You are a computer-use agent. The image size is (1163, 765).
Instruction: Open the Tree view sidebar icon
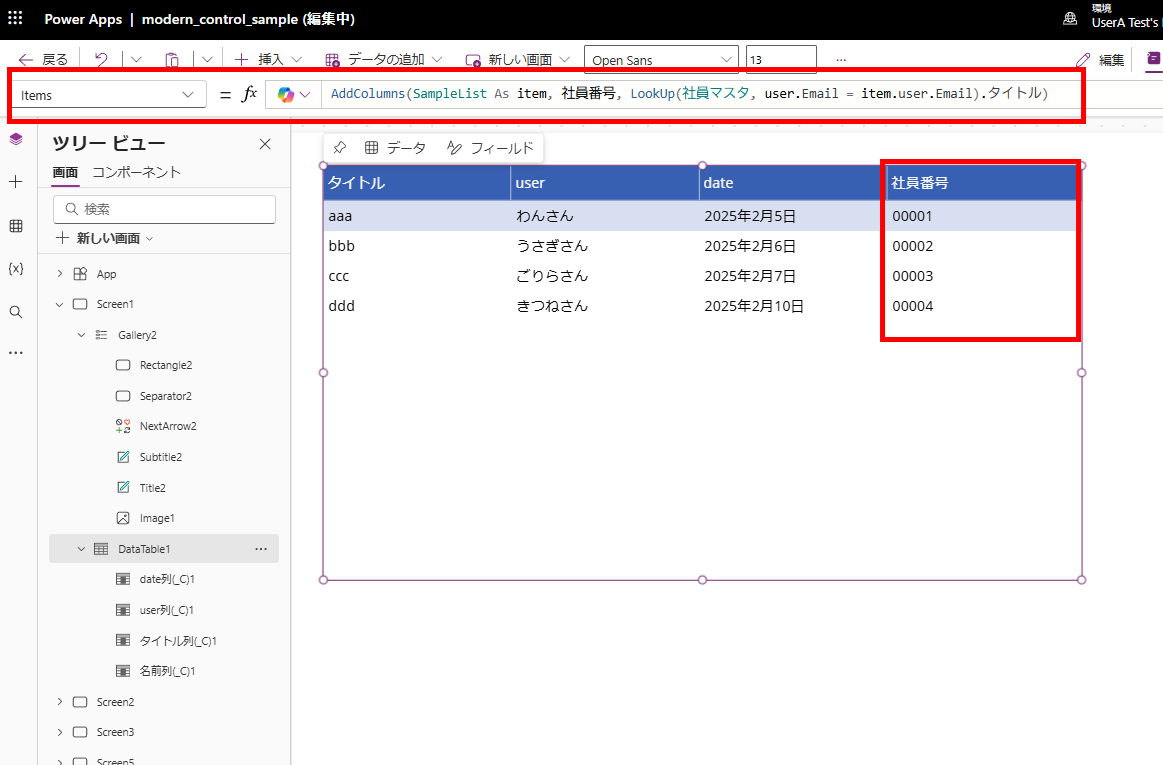pyautogui.click(x=15, y=139)
